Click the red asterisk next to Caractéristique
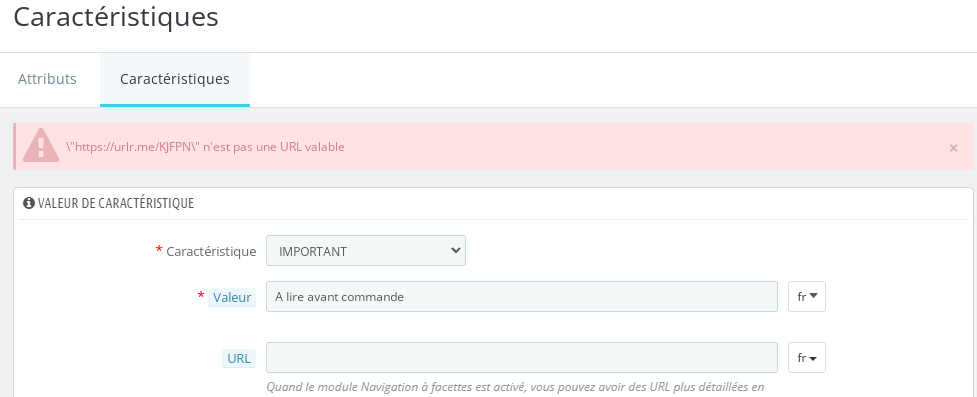 (x=159, y=250)
